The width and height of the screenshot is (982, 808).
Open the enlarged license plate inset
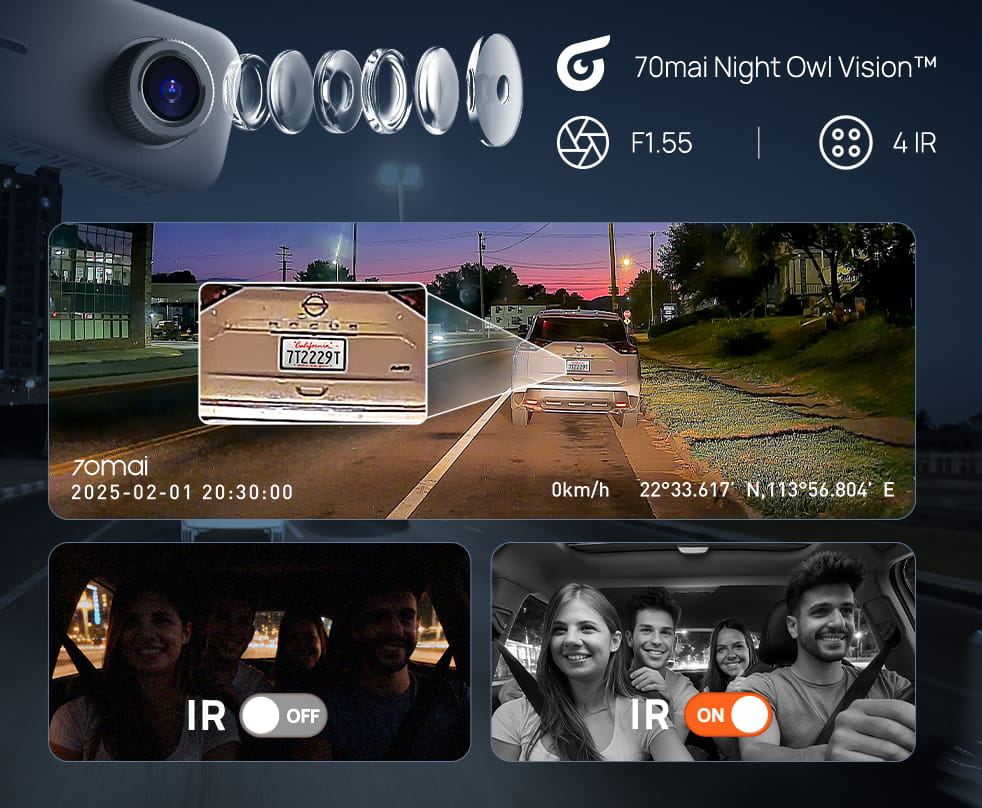[x=312, y=353]
